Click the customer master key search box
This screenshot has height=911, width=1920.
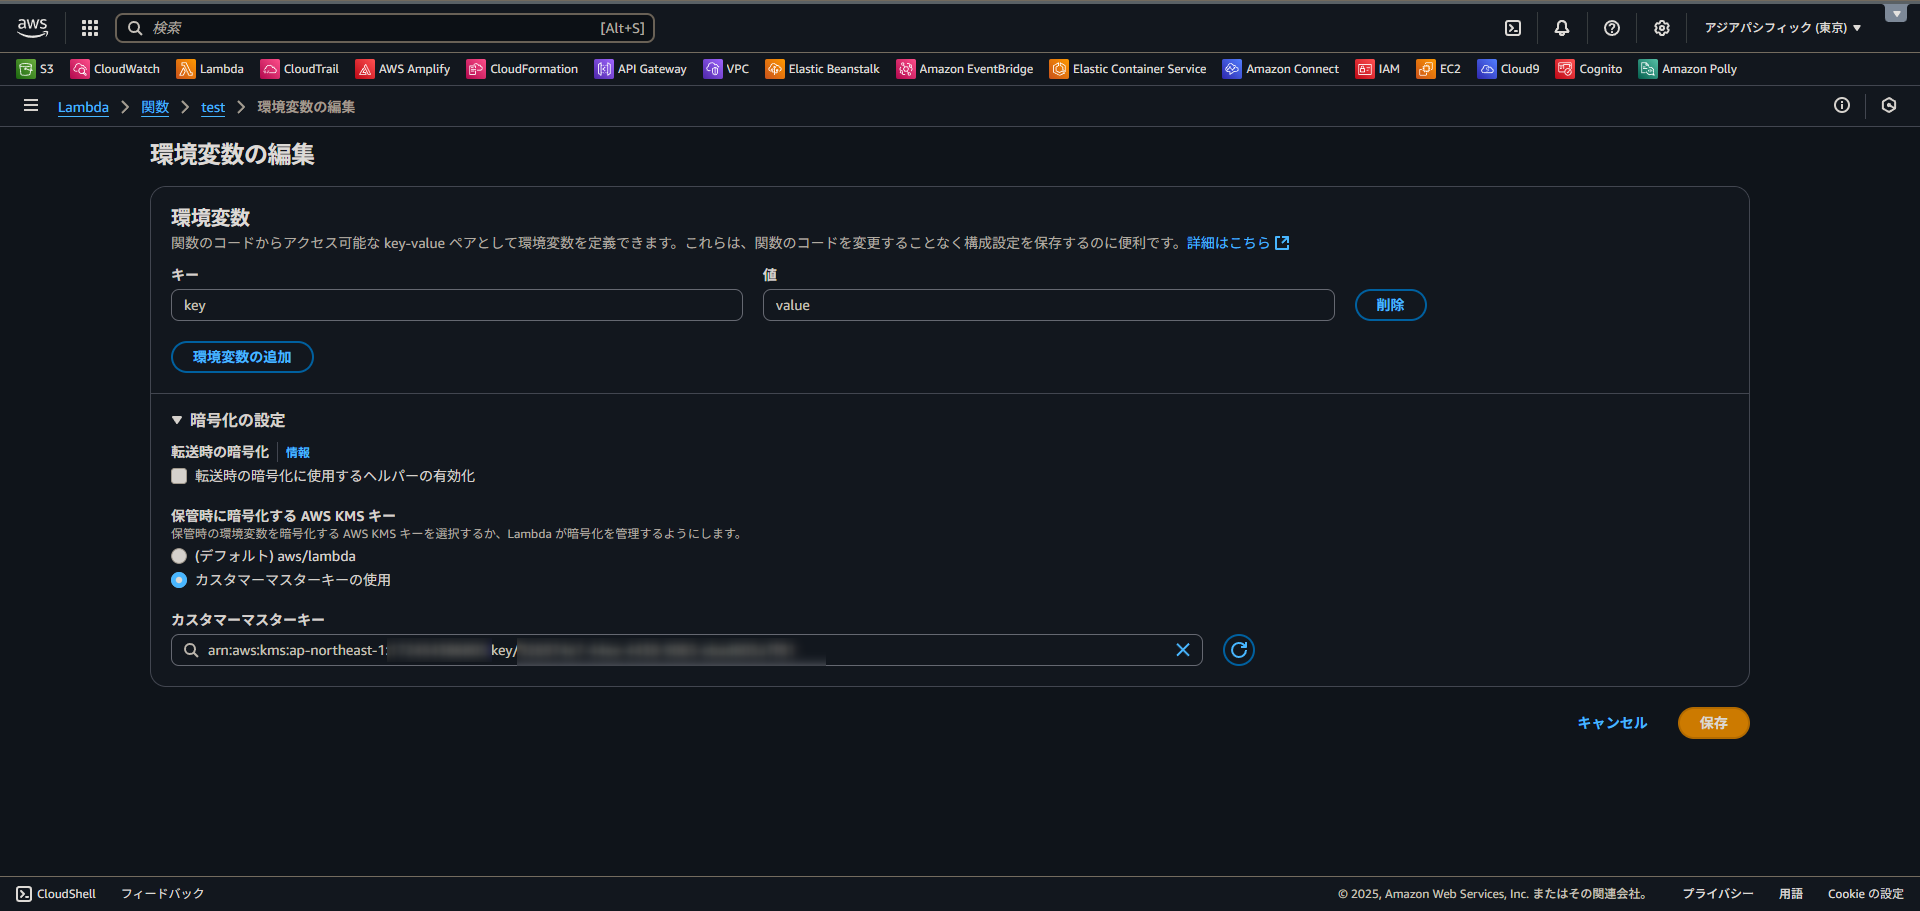coord(680,650)
